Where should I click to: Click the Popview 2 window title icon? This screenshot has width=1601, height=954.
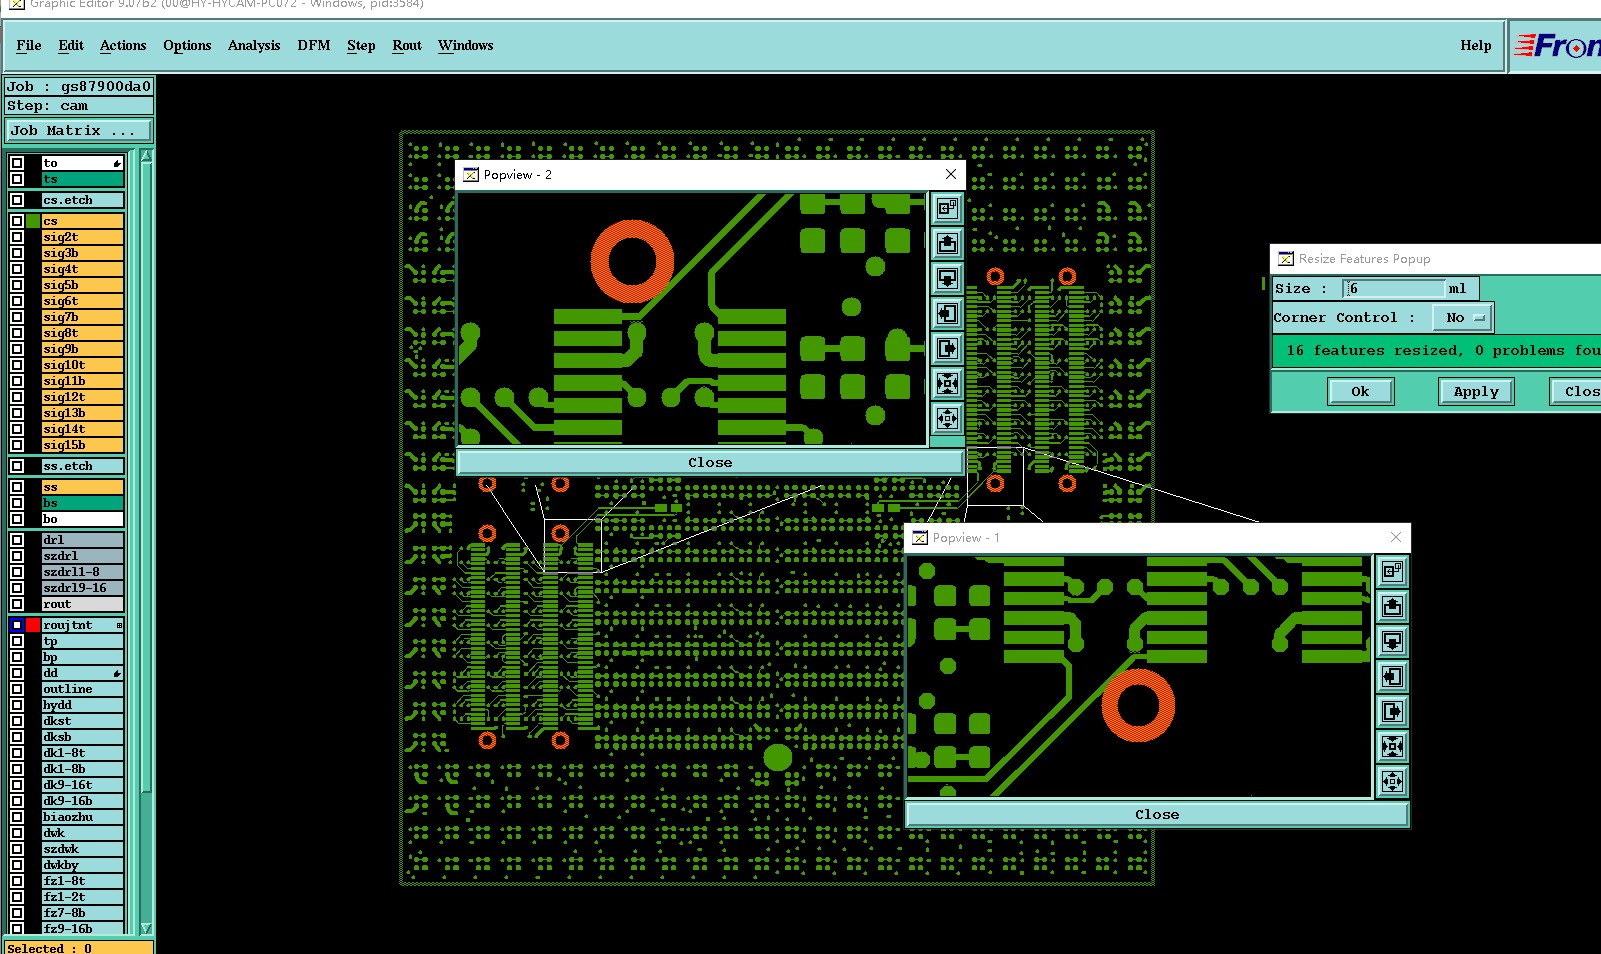(471, 175)
